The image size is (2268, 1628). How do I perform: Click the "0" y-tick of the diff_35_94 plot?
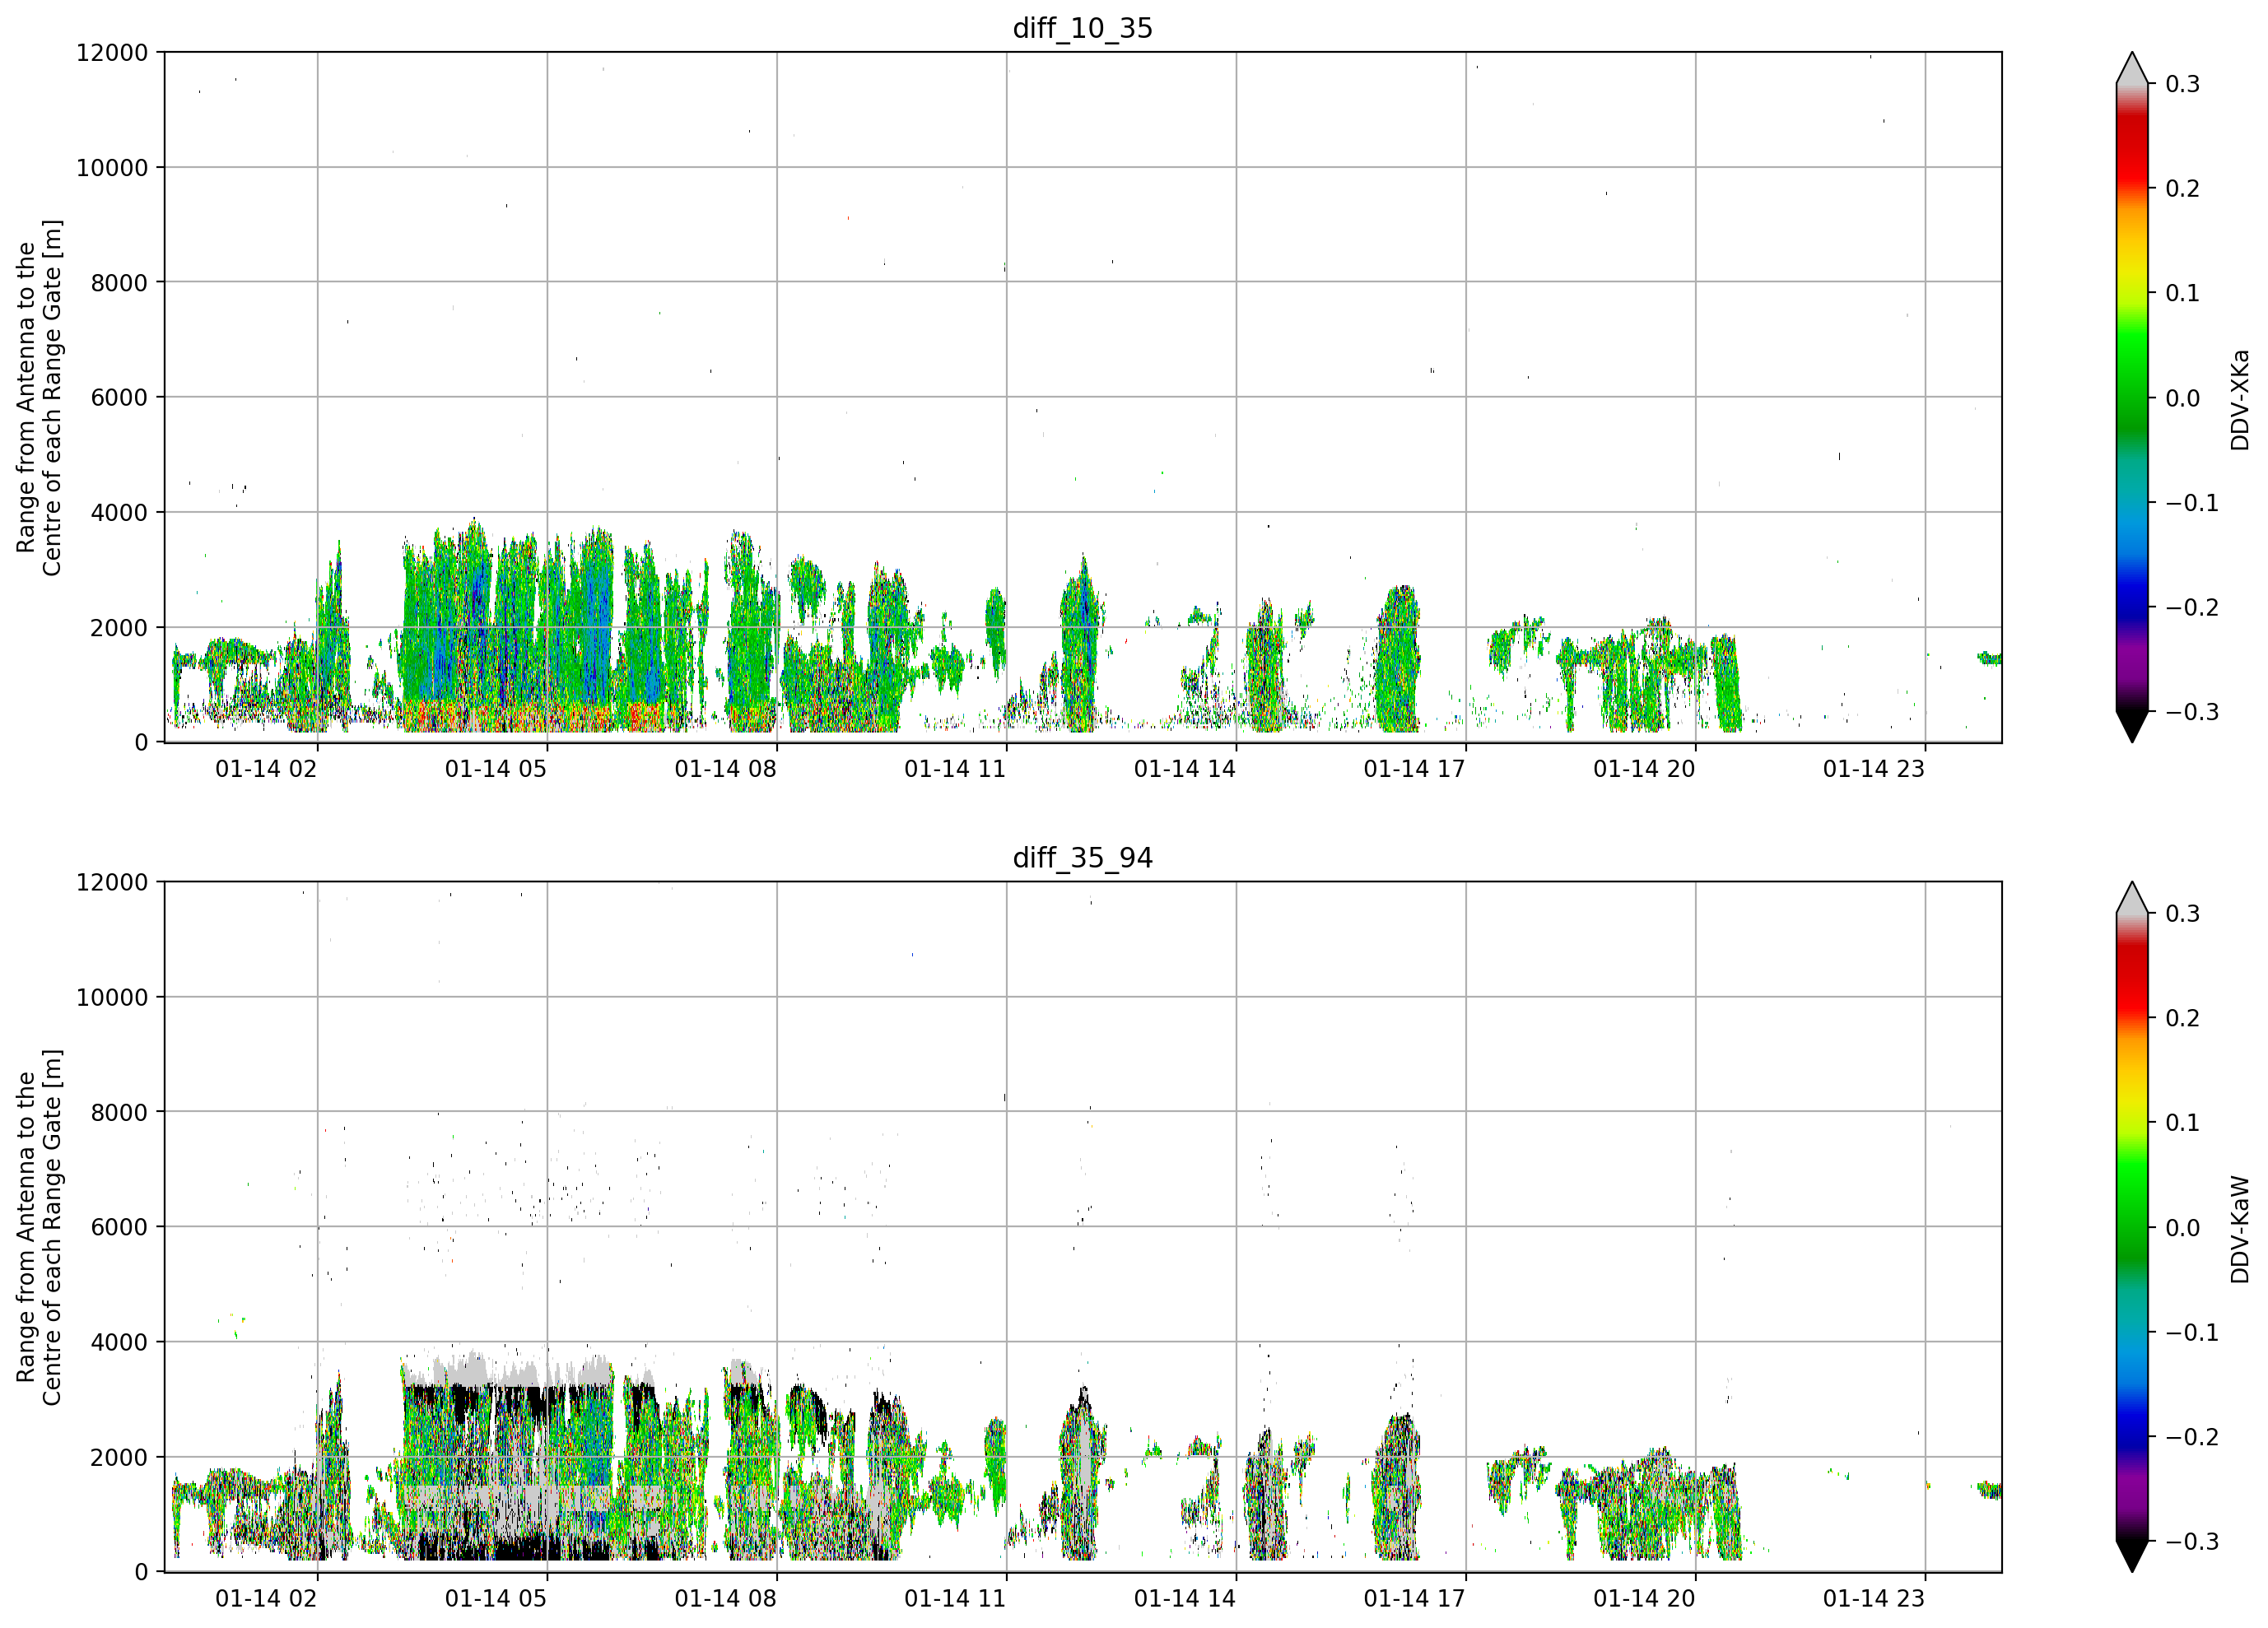click(141, 1573)
